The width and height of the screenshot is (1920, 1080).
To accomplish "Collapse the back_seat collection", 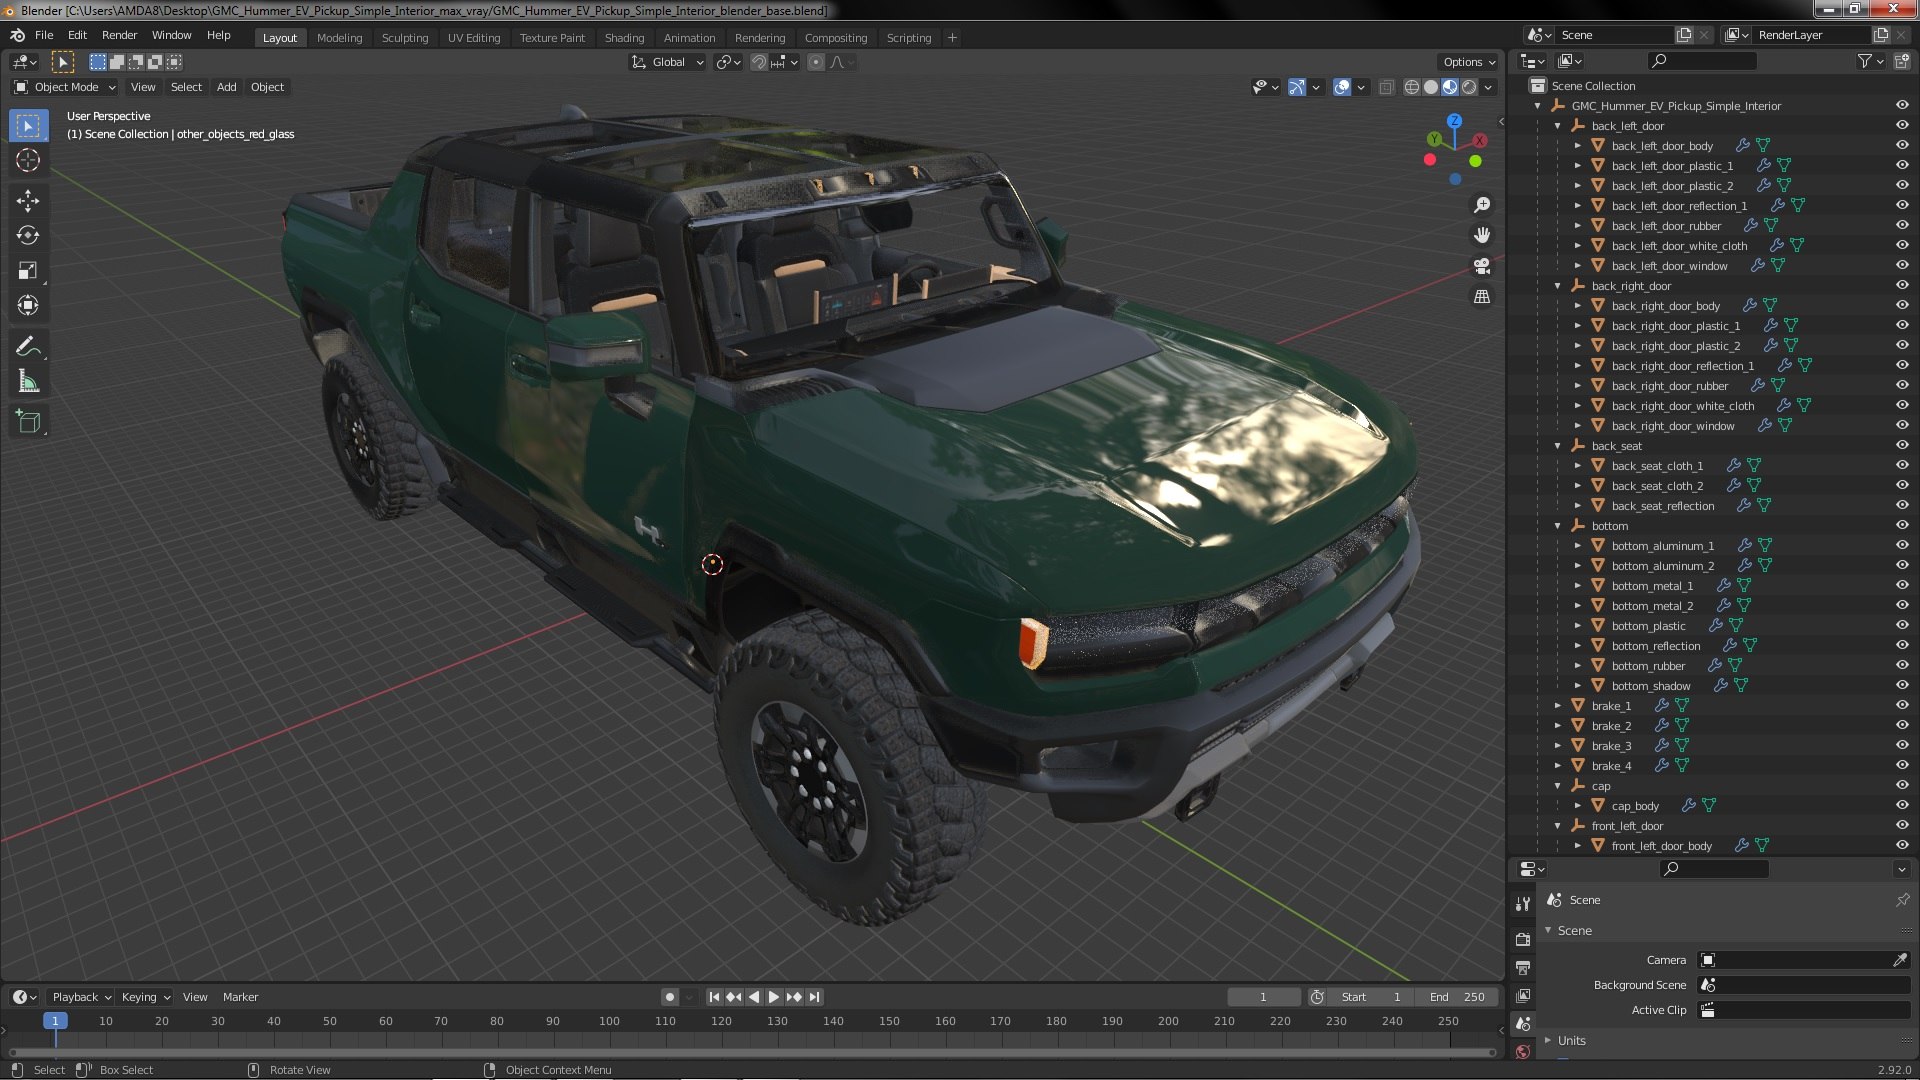I will pos(1557,446).
